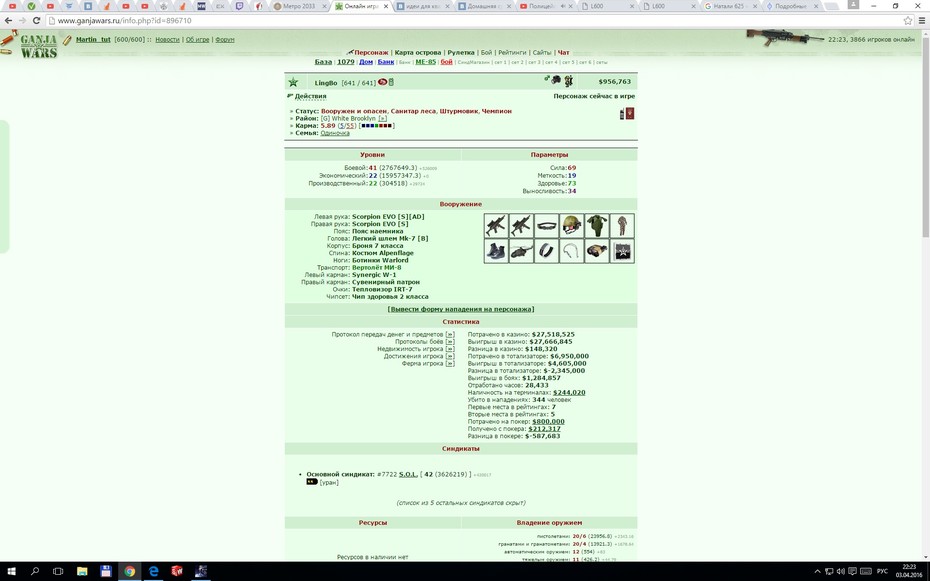Click the volume icon in the system tray
The width and height of the screenshot is (930, 581).
[x=840, y=572]
